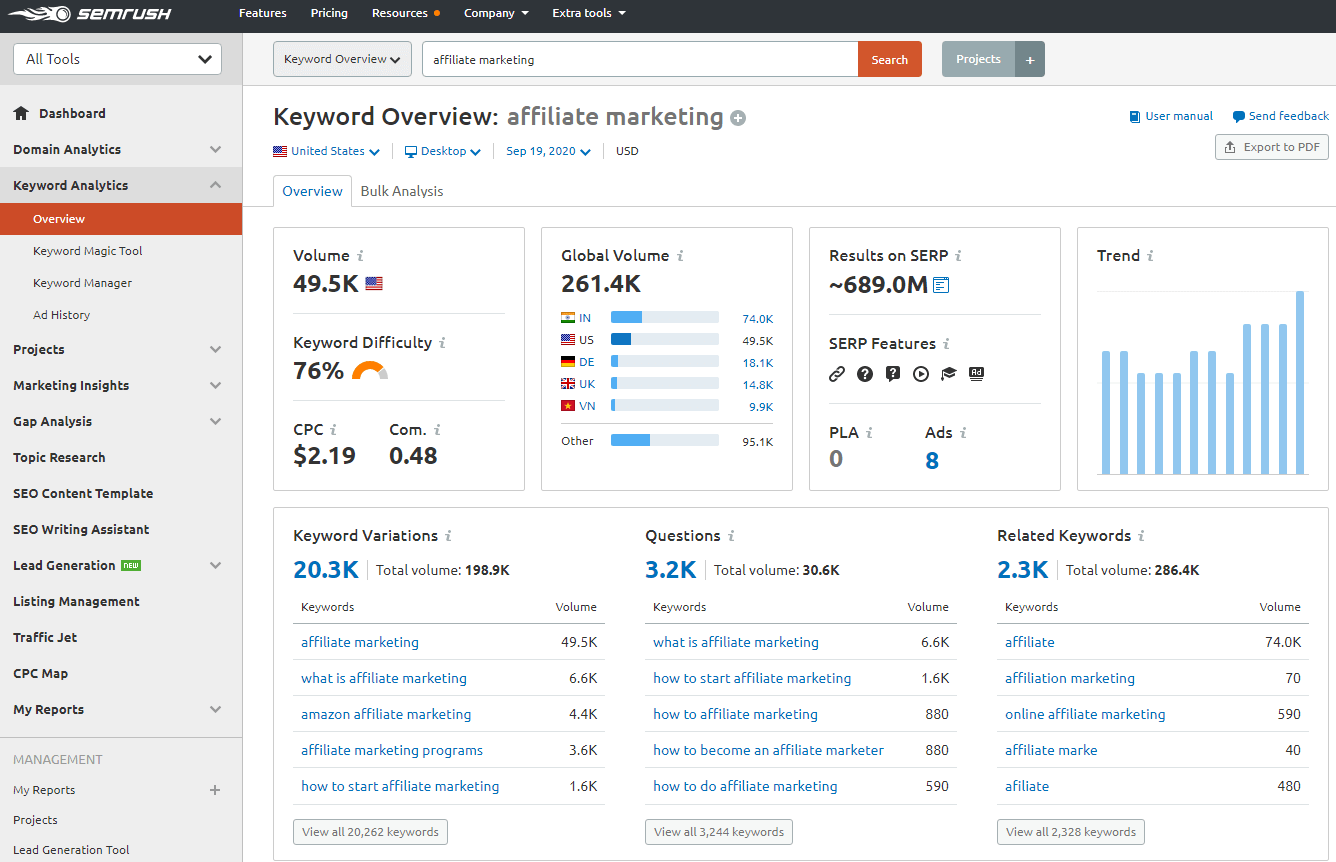Click View all 20,262 keywords button
The width and height of the screenshot is (1336, 862).
(370, 832)
